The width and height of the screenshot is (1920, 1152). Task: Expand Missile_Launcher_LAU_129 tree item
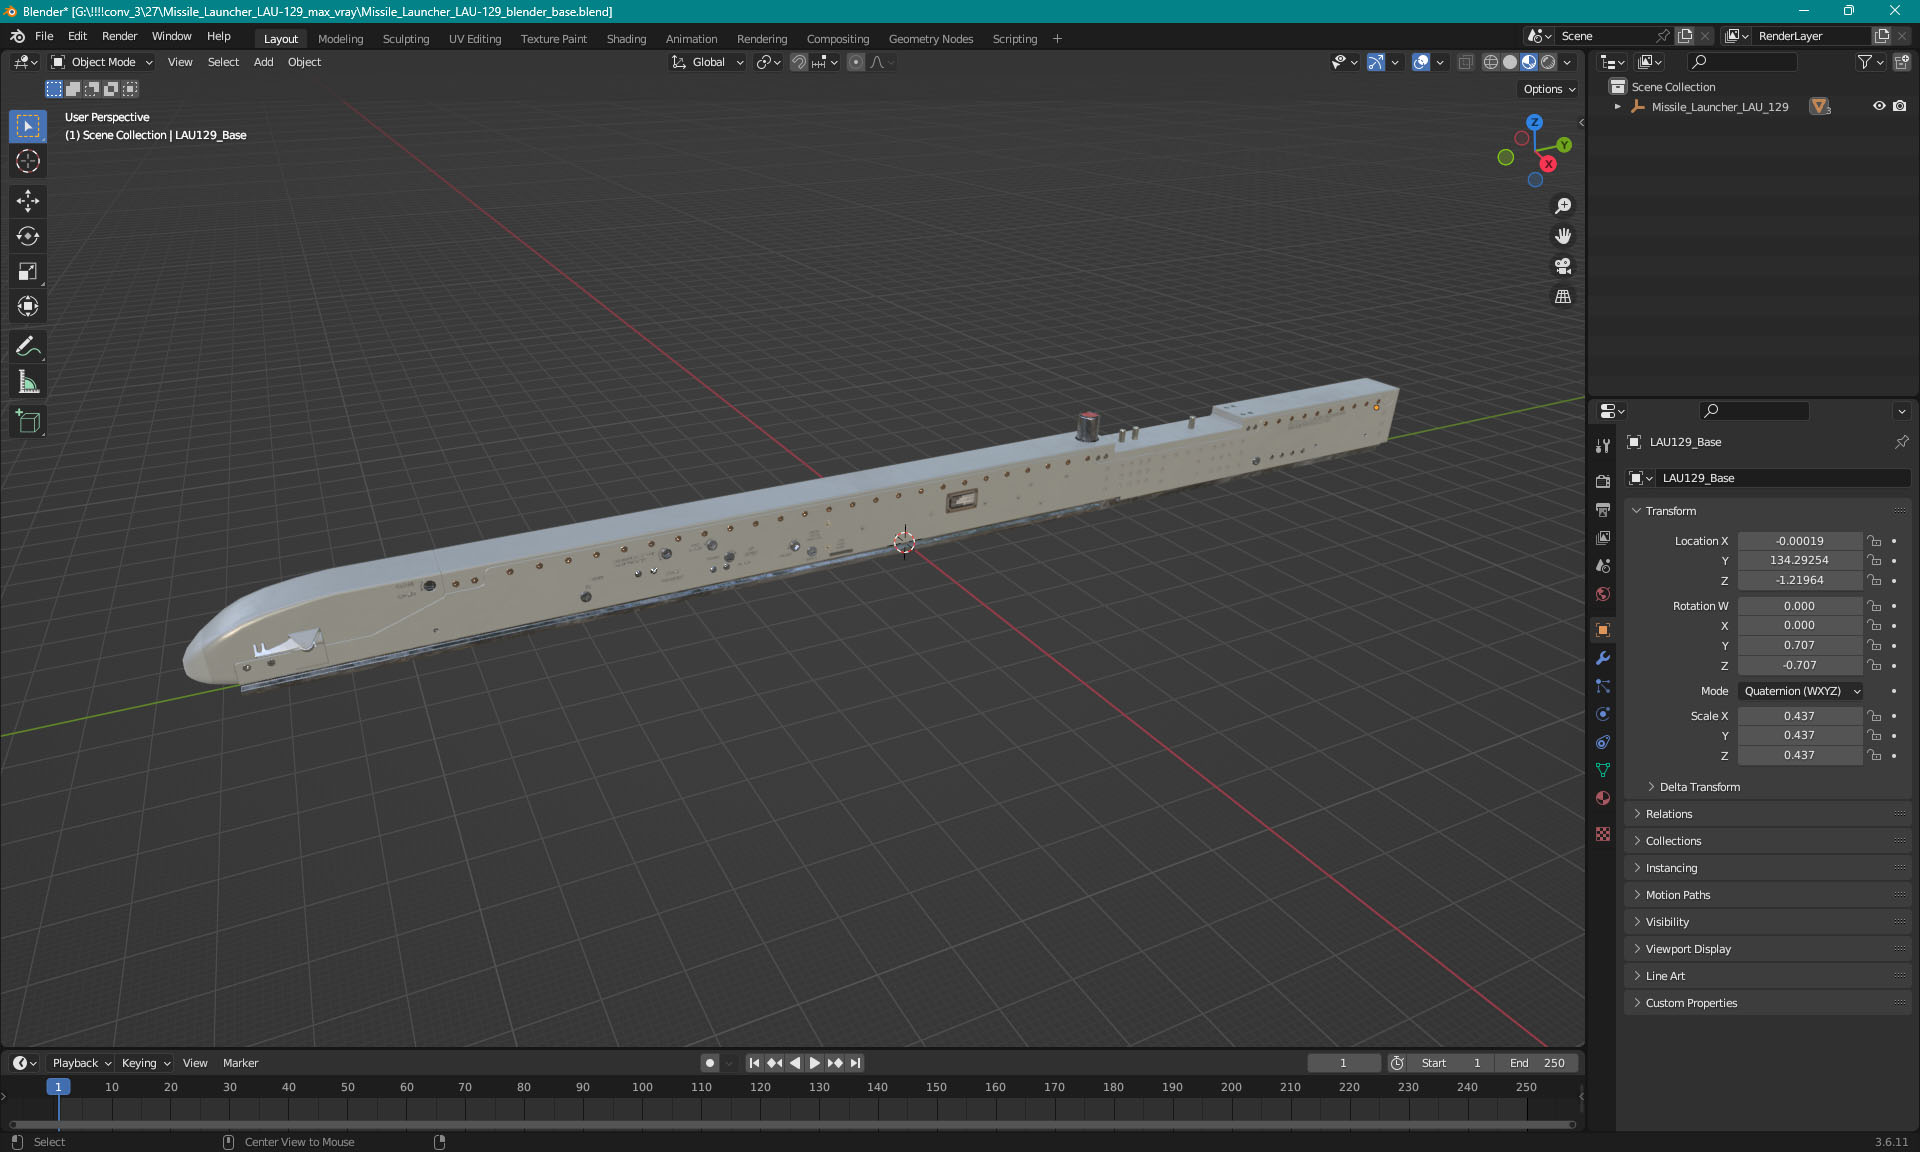point(1617,107)
